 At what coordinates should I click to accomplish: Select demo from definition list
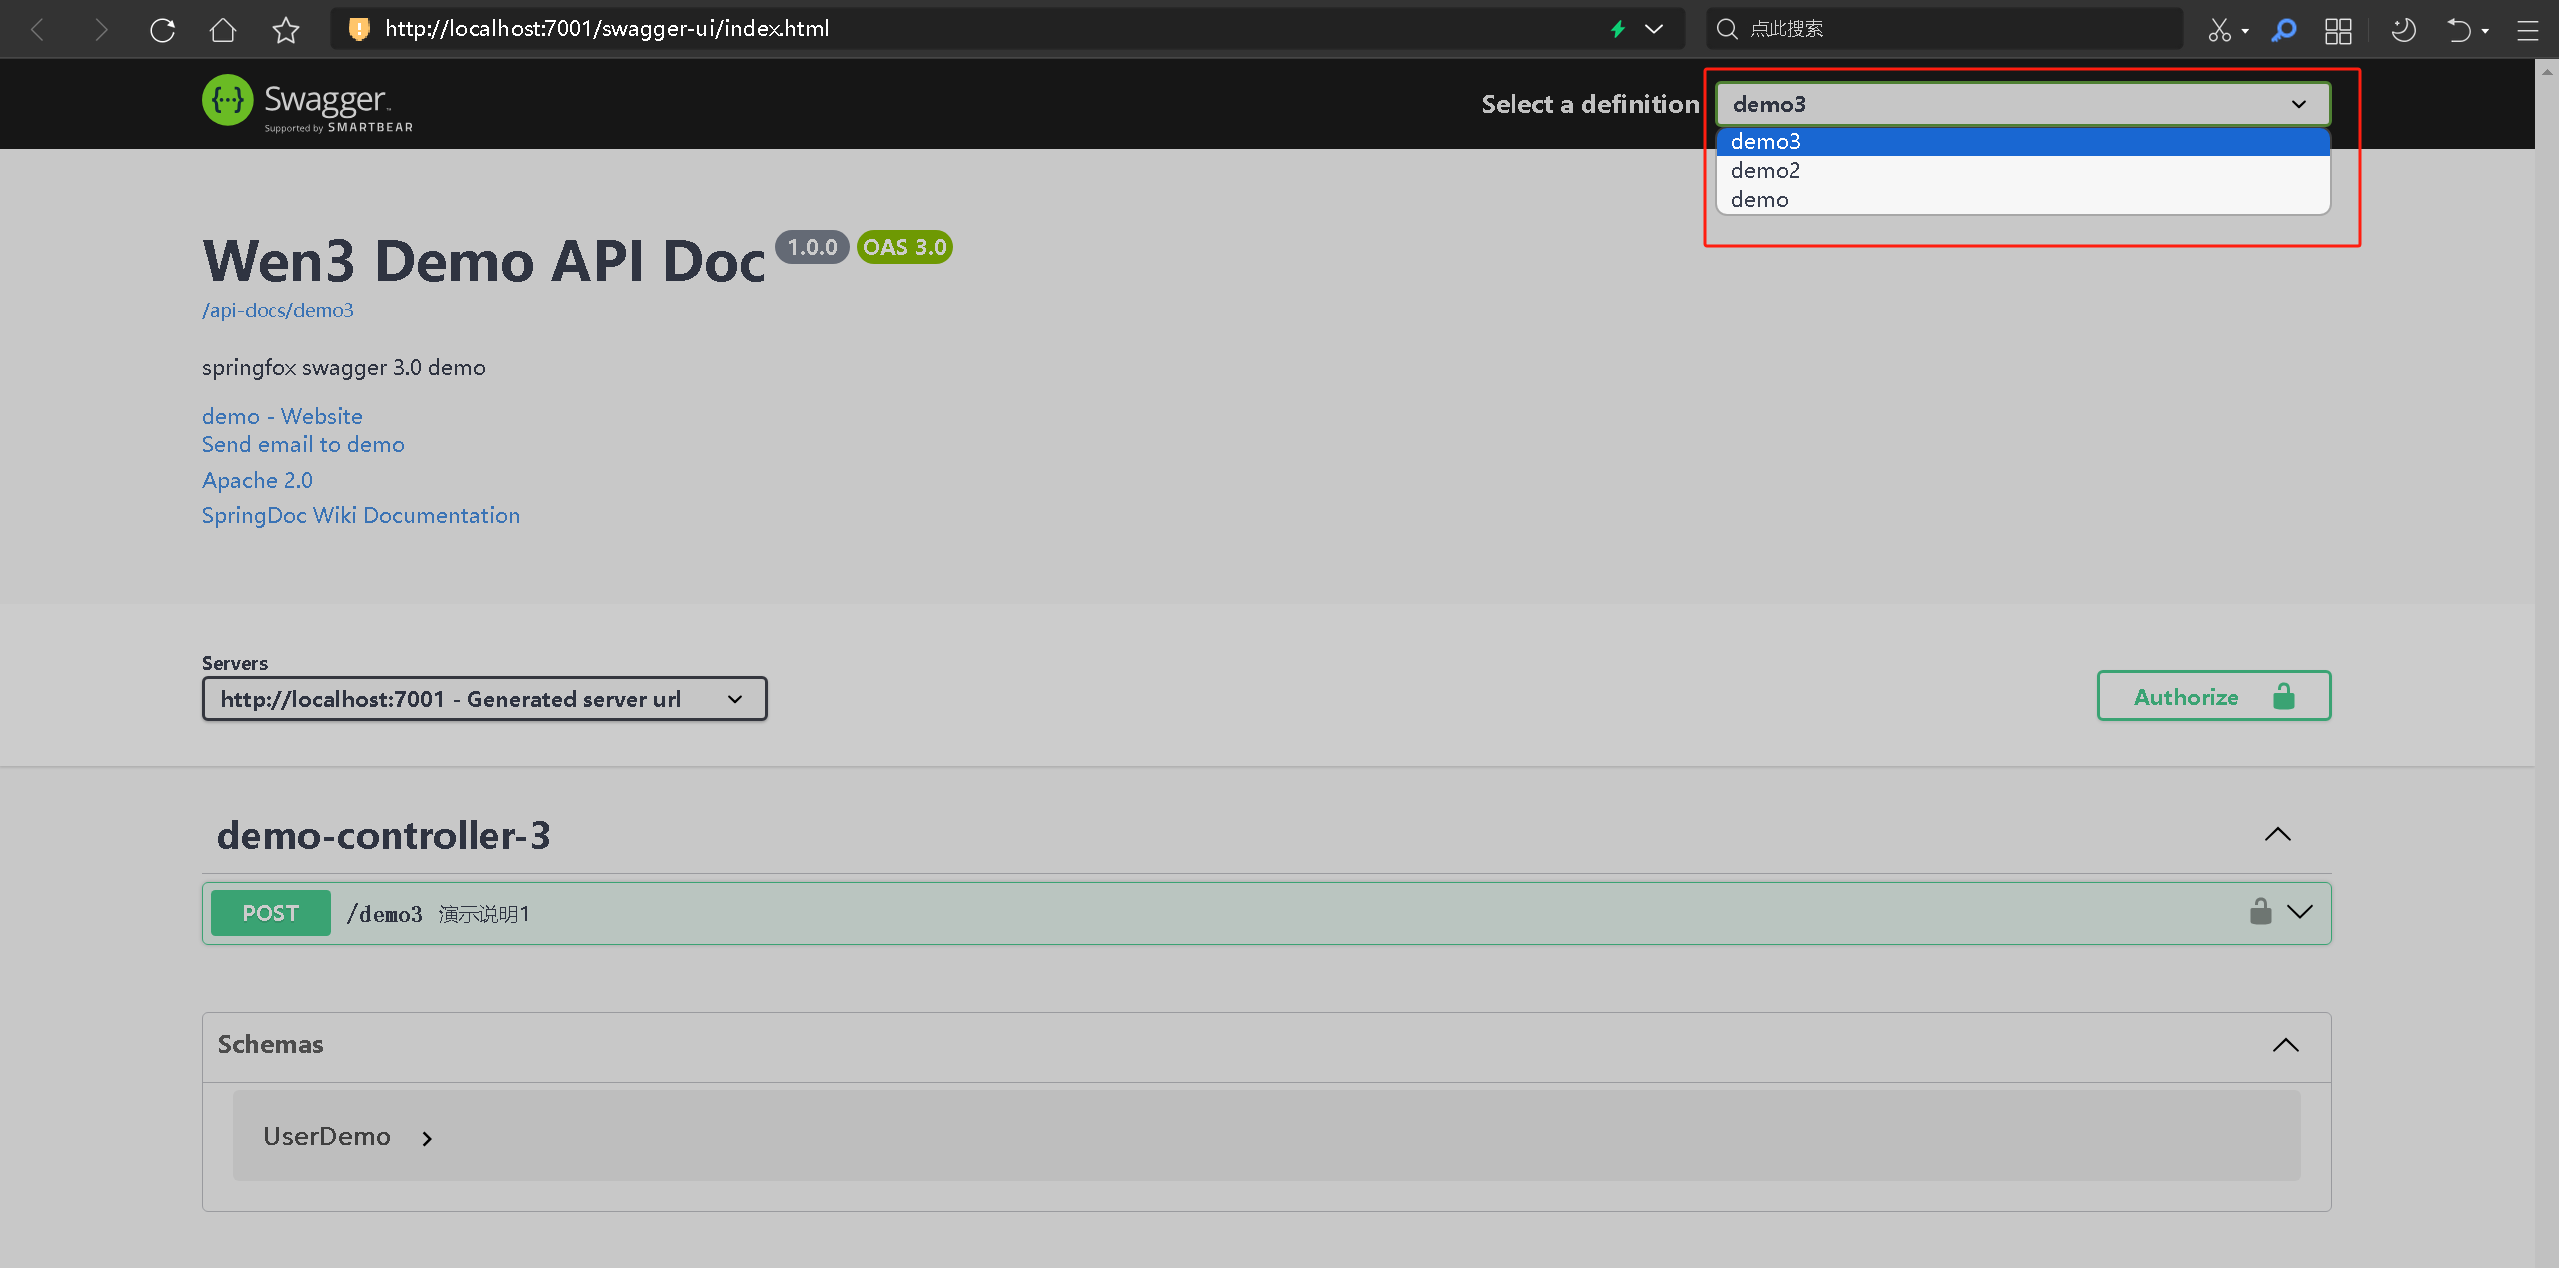(1759, 200)
